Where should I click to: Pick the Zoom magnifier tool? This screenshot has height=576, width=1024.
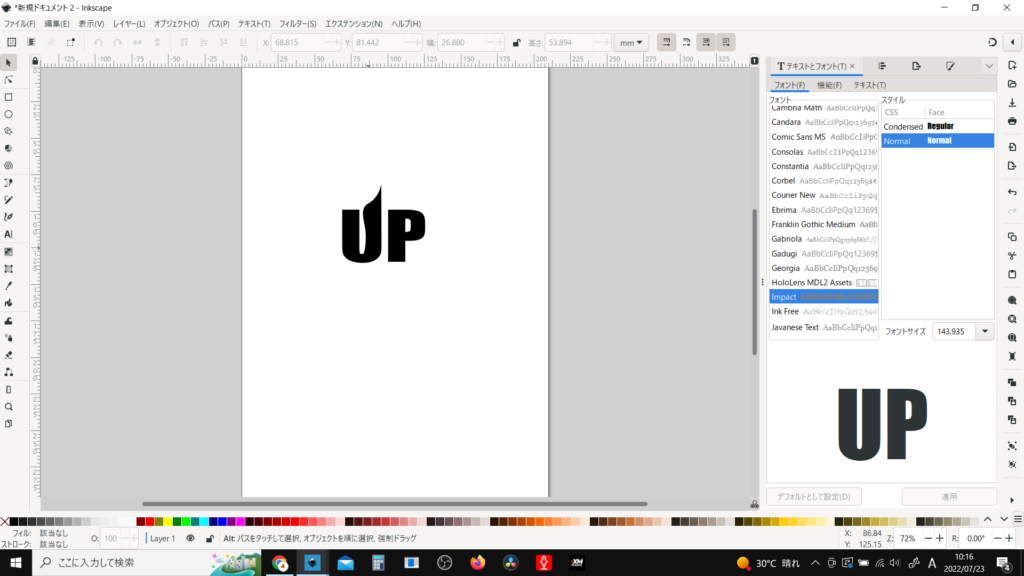tap(9, 407)
